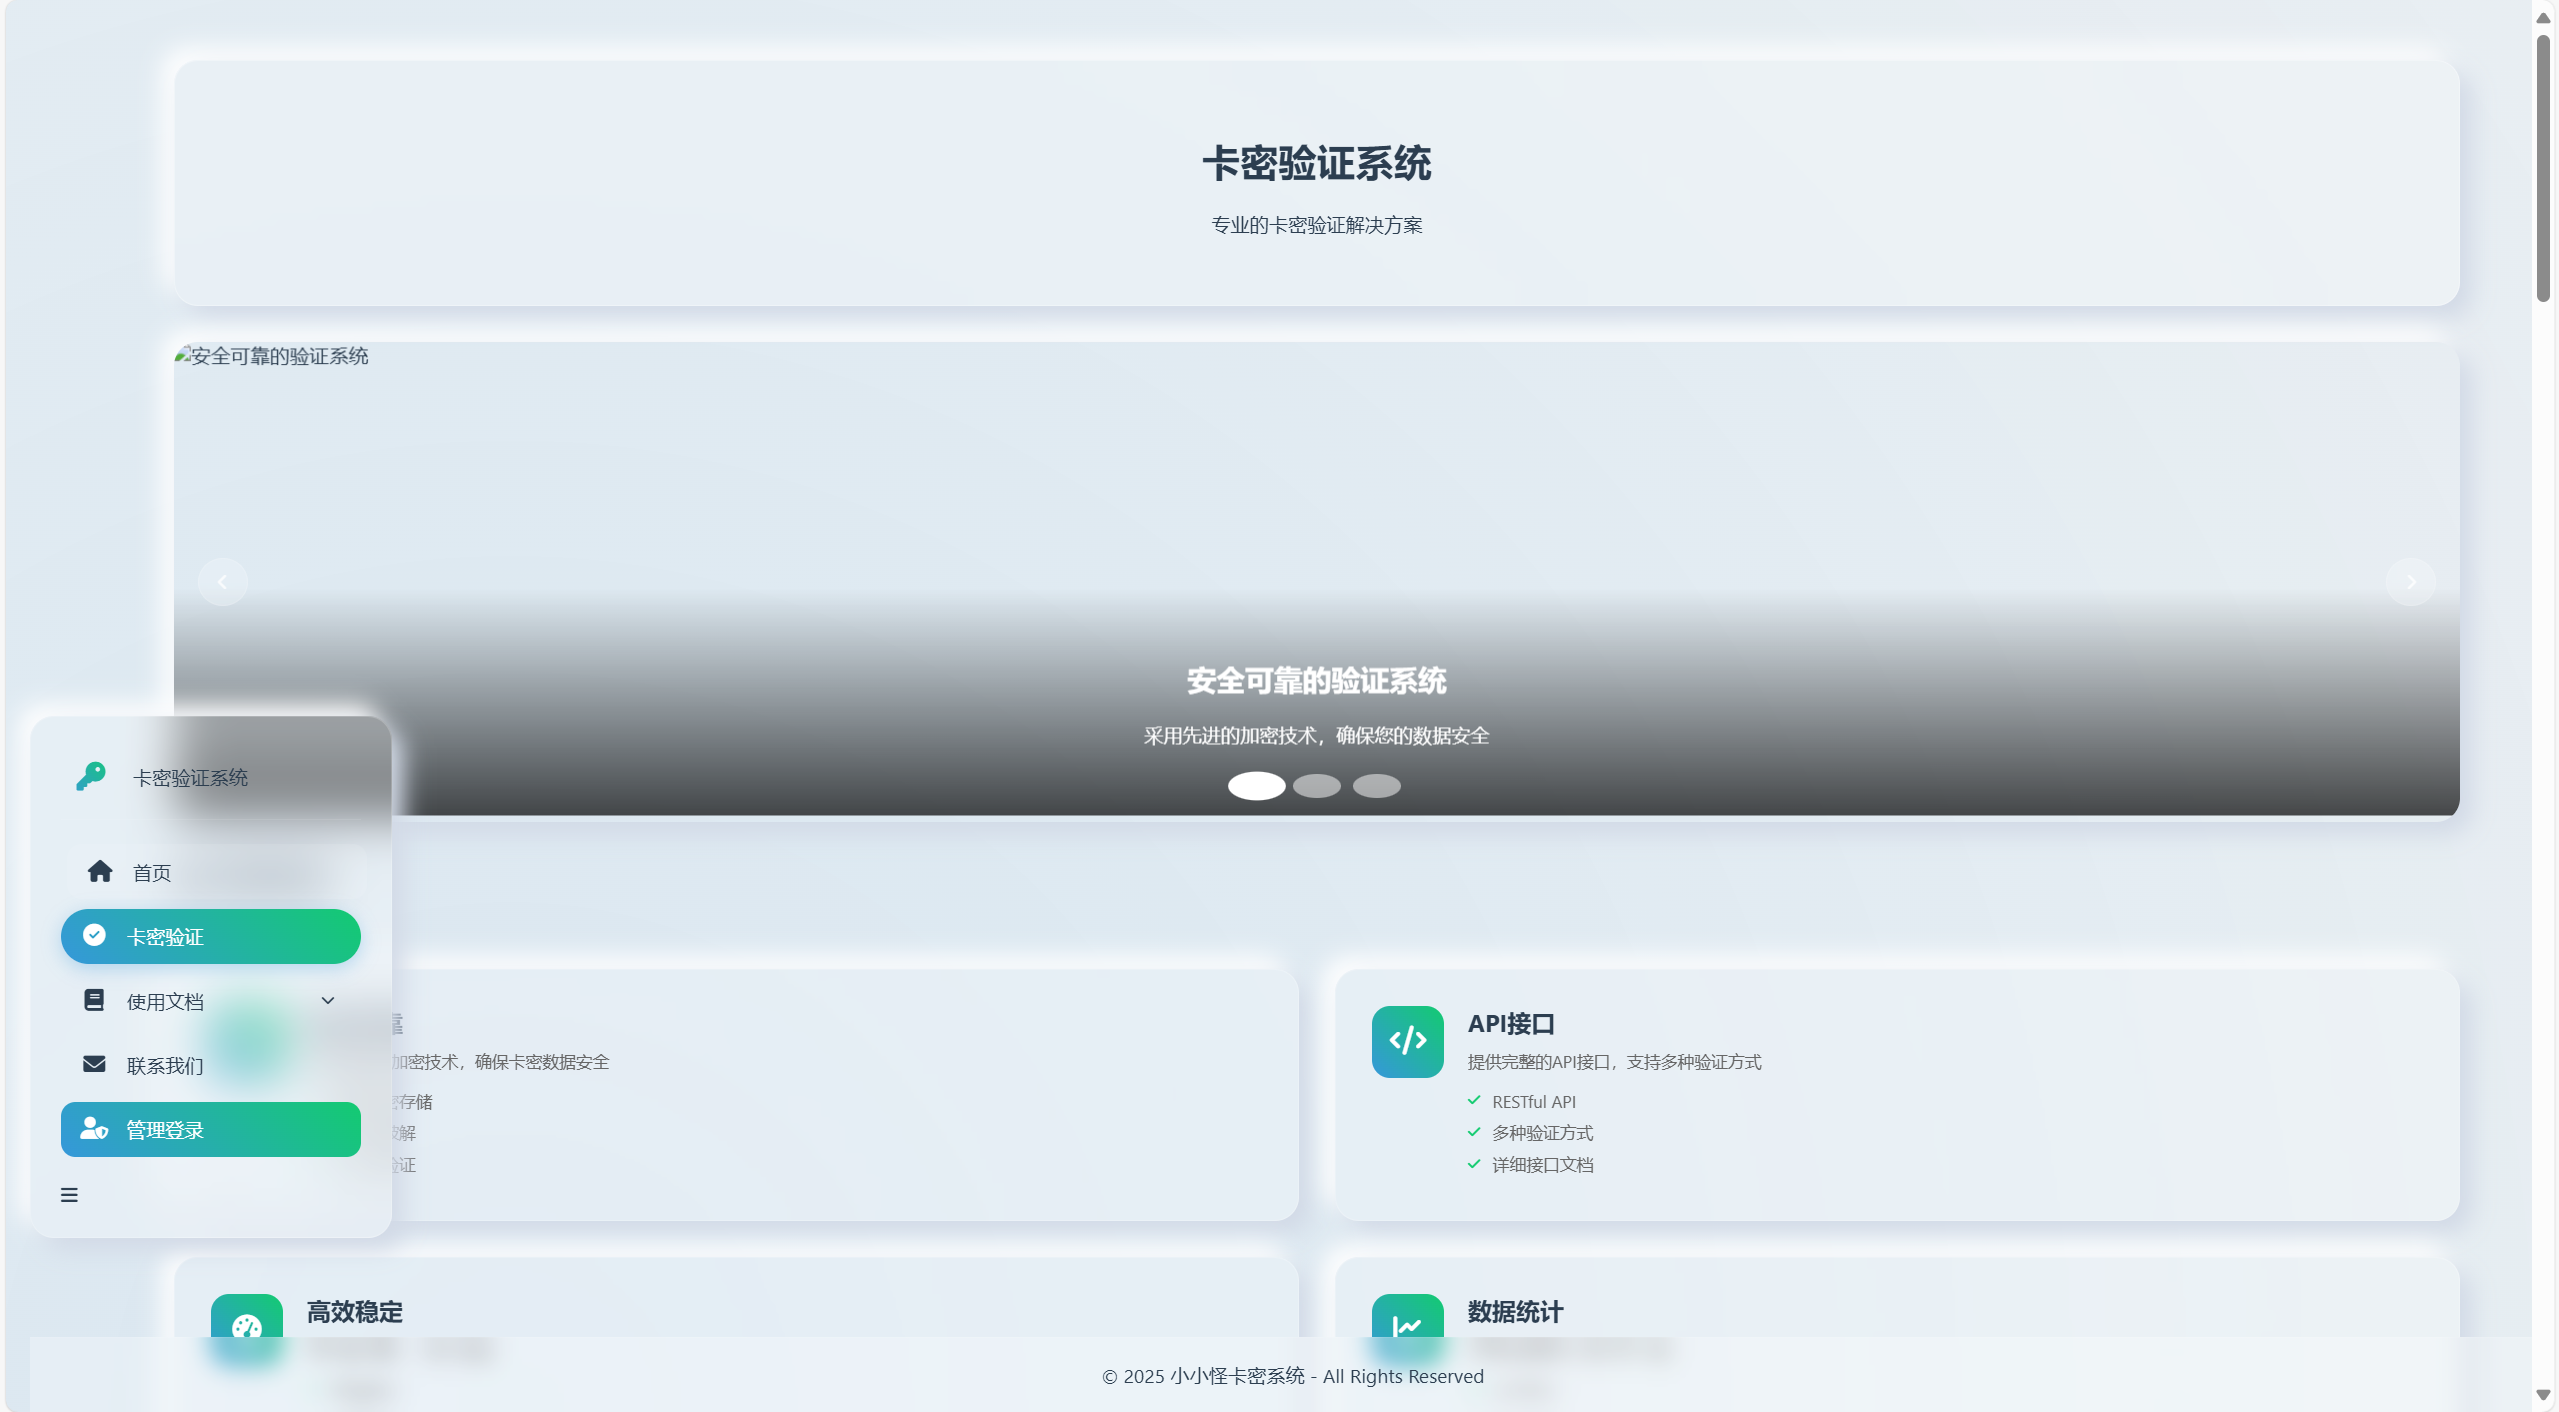The width and height of the screenshot is (2559, 1412).
Task: Click the envelope icon for 联系我们
Action: [94, 1064]
